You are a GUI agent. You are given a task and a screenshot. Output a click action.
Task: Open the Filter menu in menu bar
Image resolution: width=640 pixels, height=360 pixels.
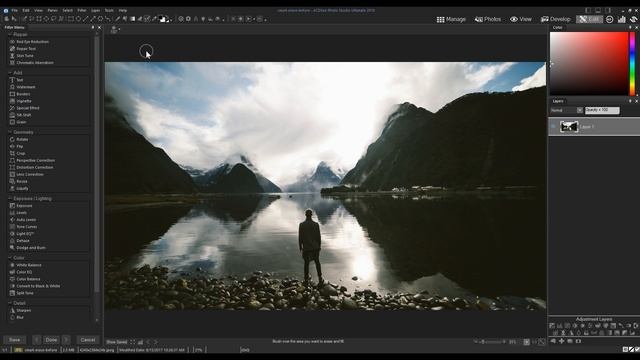(82, 10)
